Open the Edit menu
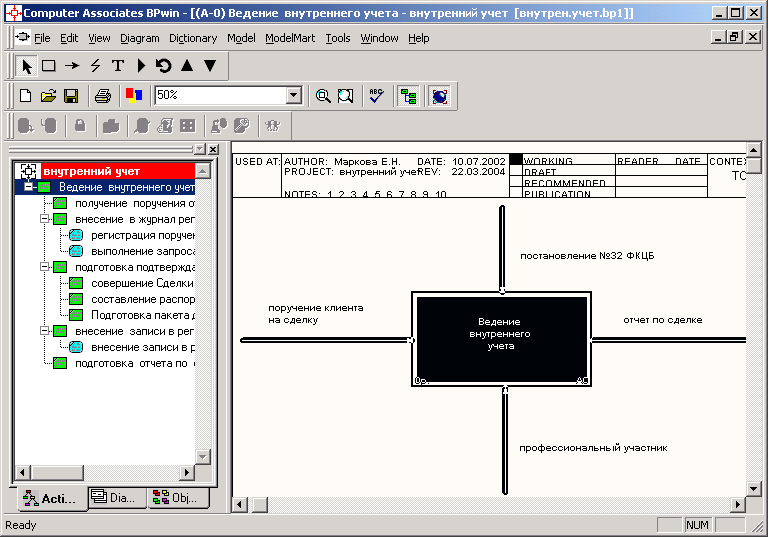Screen dimensions: 768x537 click(x=69, y=38)
